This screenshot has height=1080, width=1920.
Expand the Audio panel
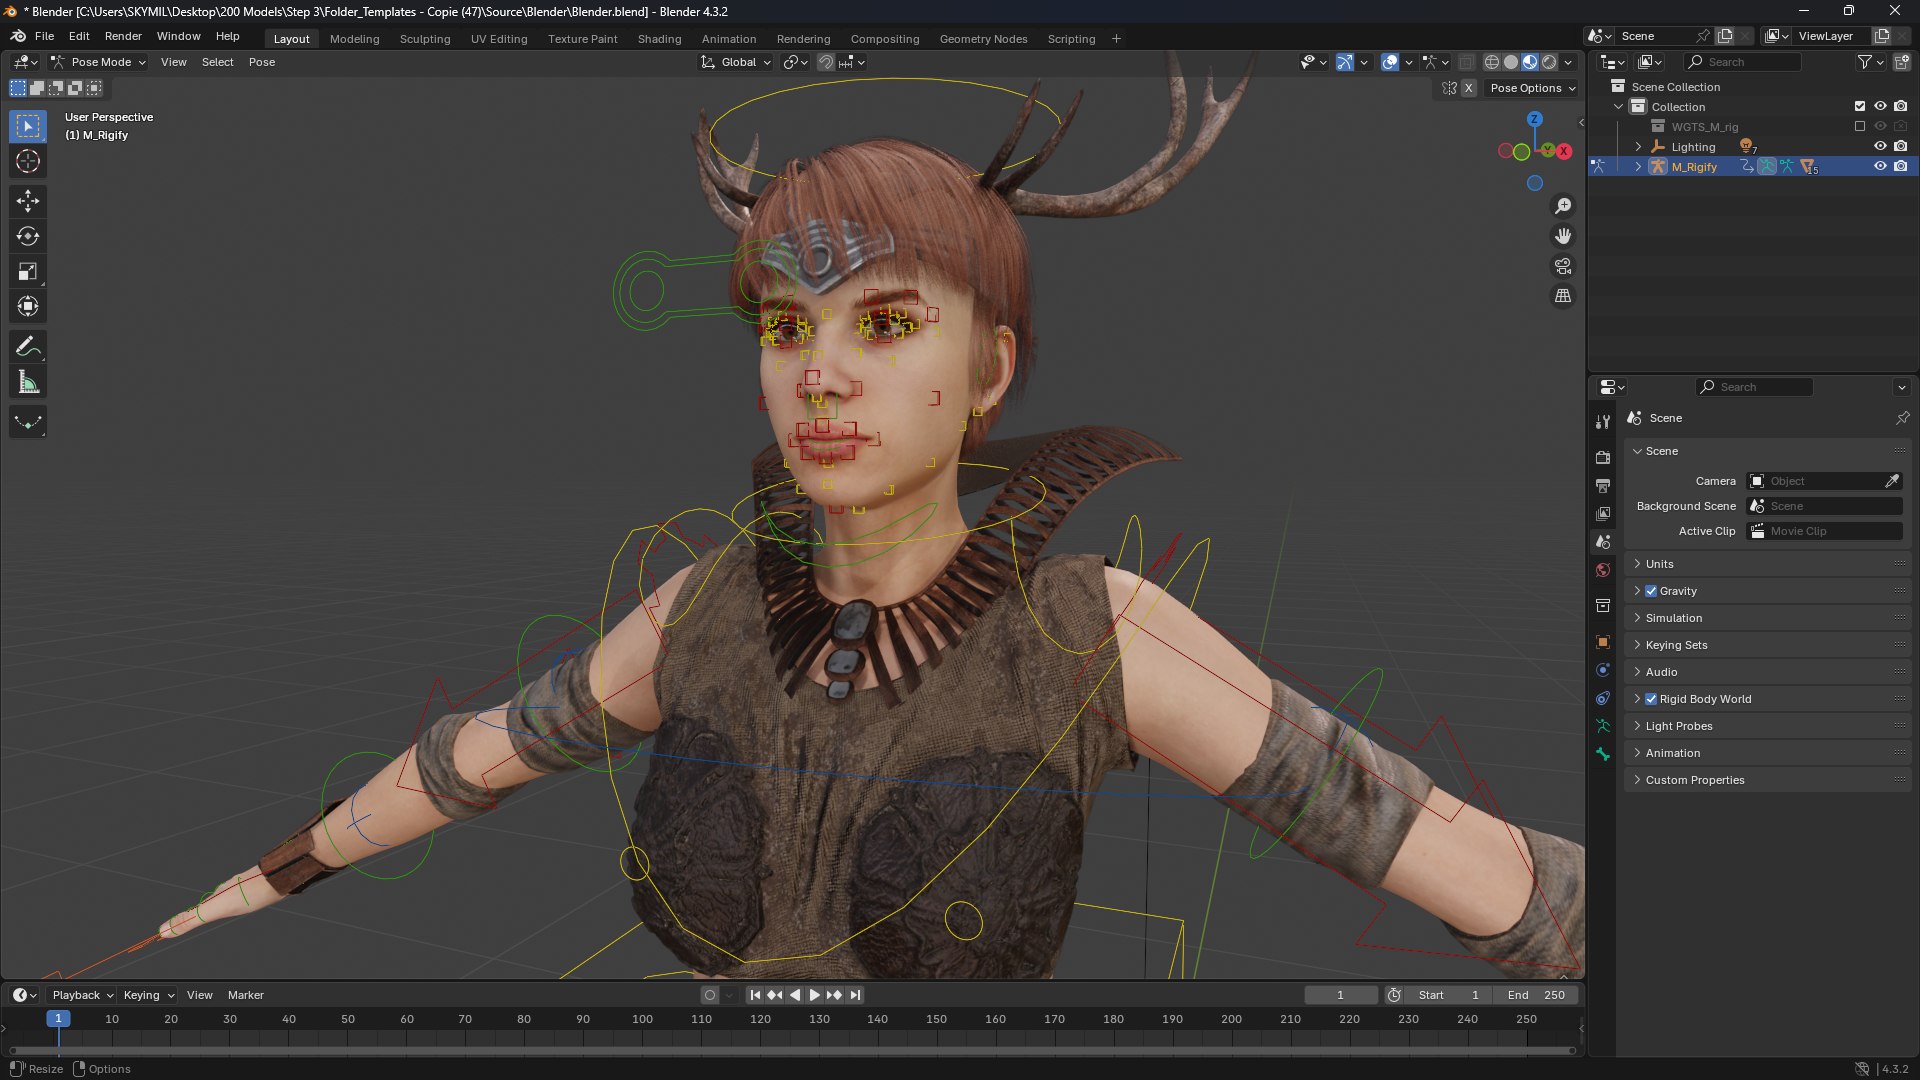pyautogui.click(x=1767, y=672)
